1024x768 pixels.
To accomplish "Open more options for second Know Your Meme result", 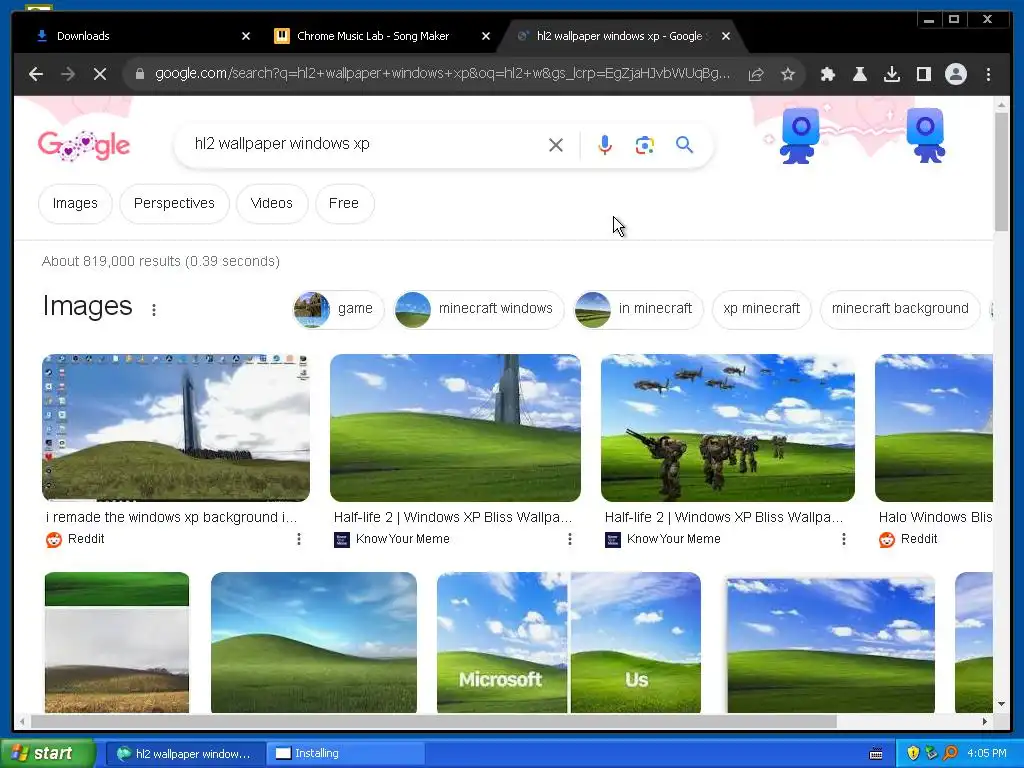I will [x=843, y=539].
